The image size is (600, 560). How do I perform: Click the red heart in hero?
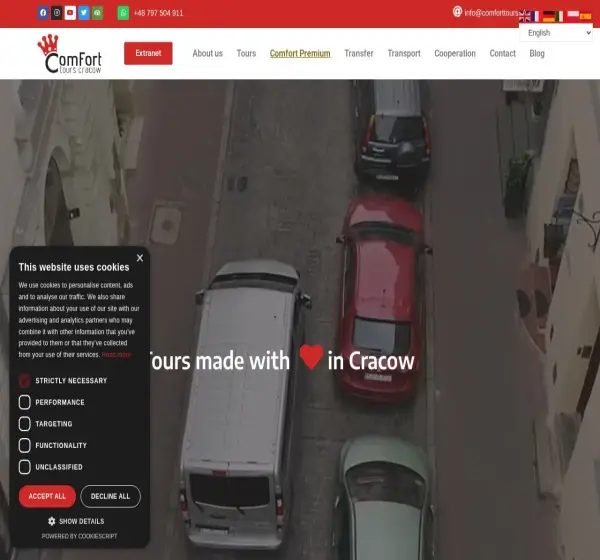click(311, 356)
